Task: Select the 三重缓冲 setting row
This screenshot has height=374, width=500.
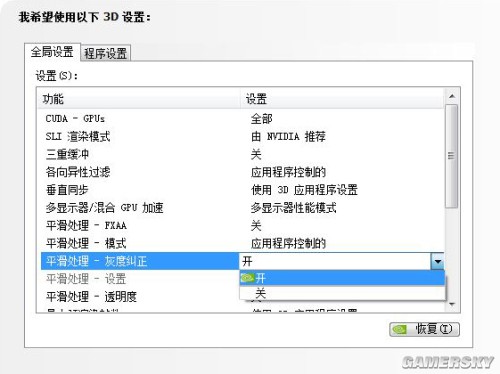Action: [x=242, y=154]
